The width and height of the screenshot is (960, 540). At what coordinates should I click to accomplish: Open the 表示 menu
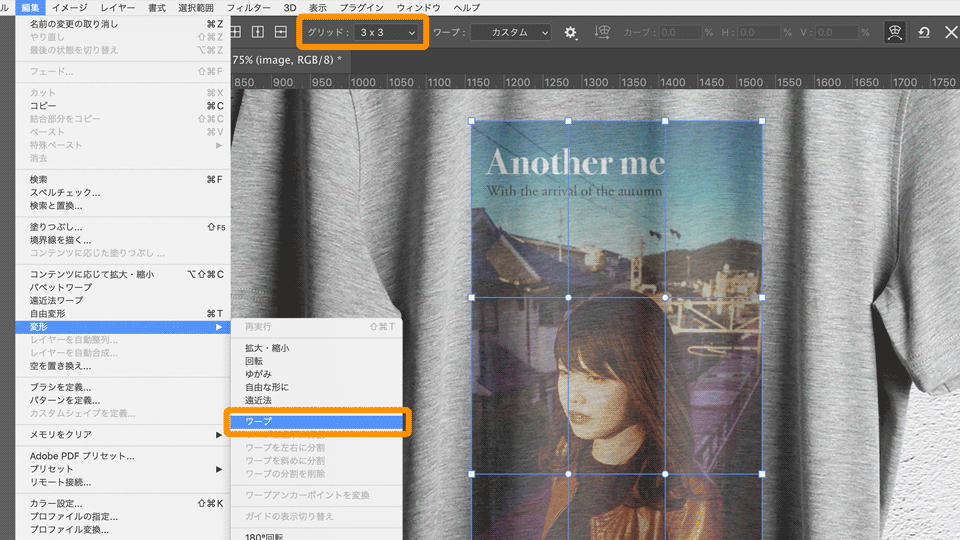point(317,7)
